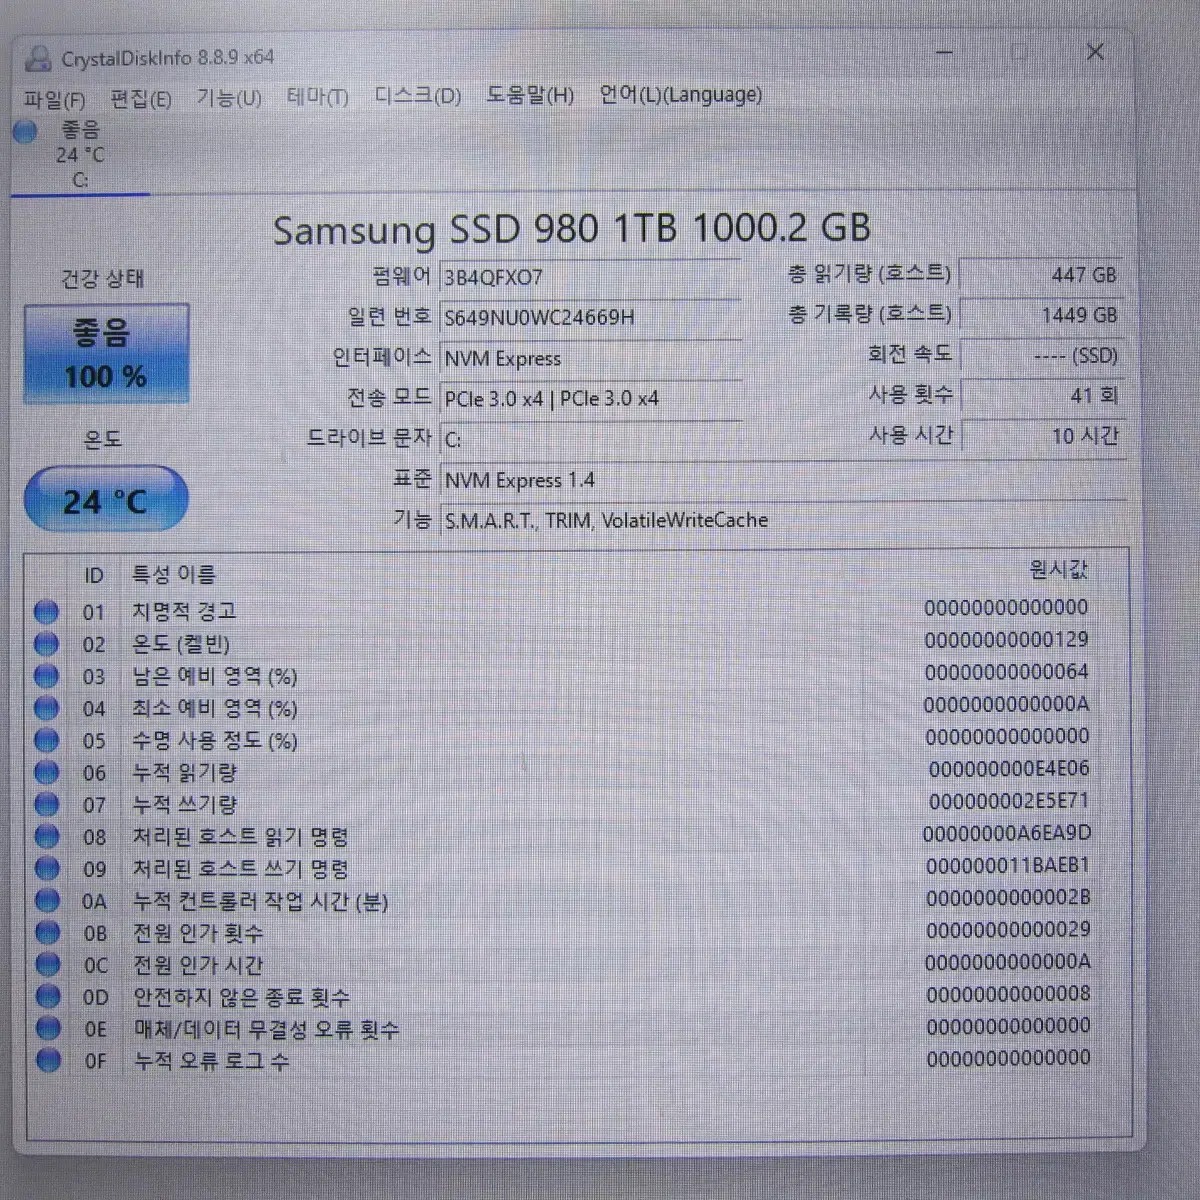Click the status dot for 05 수명 사용 정도
Viewport: 1200px width, 1200px height.
tap(46, 740)
